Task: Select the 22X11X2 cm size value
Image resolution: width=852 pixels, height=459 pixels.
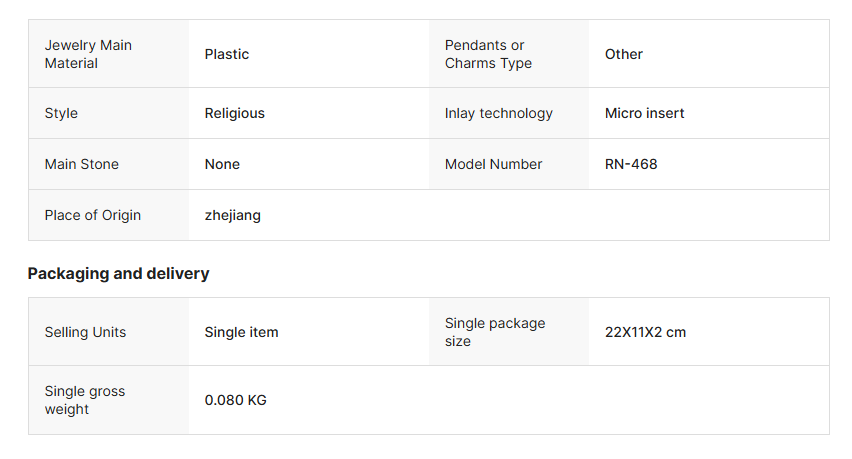Action: pyautogui.click(x=646, y=332)
